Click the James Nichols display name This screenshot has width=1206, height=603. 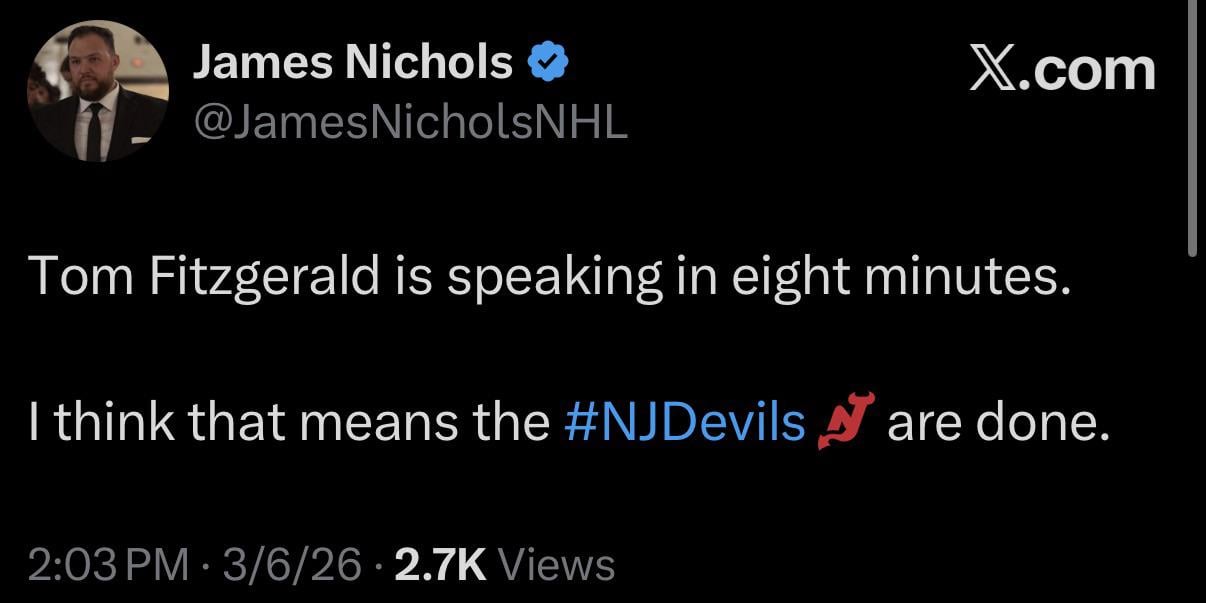click(x=352, y=64)
